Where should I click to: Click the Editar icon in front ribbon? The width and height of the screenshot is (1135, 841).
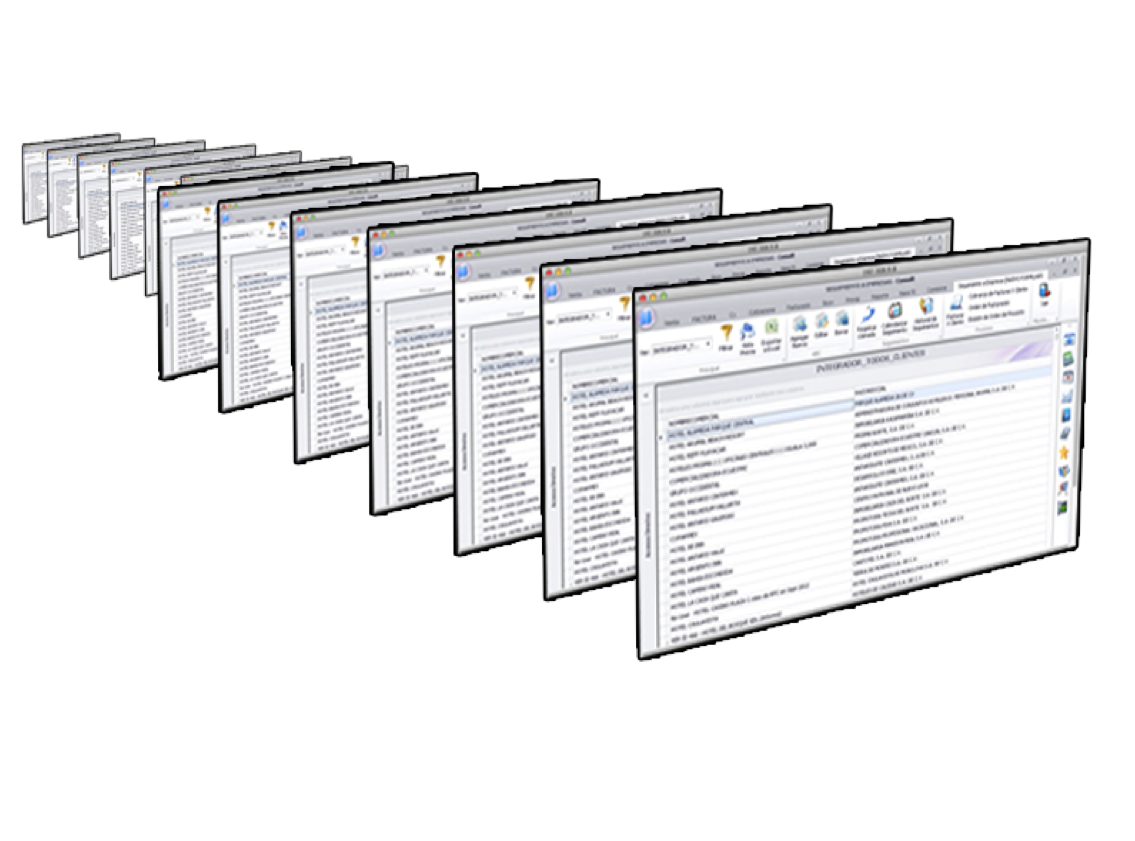click(x=822, y=321)
